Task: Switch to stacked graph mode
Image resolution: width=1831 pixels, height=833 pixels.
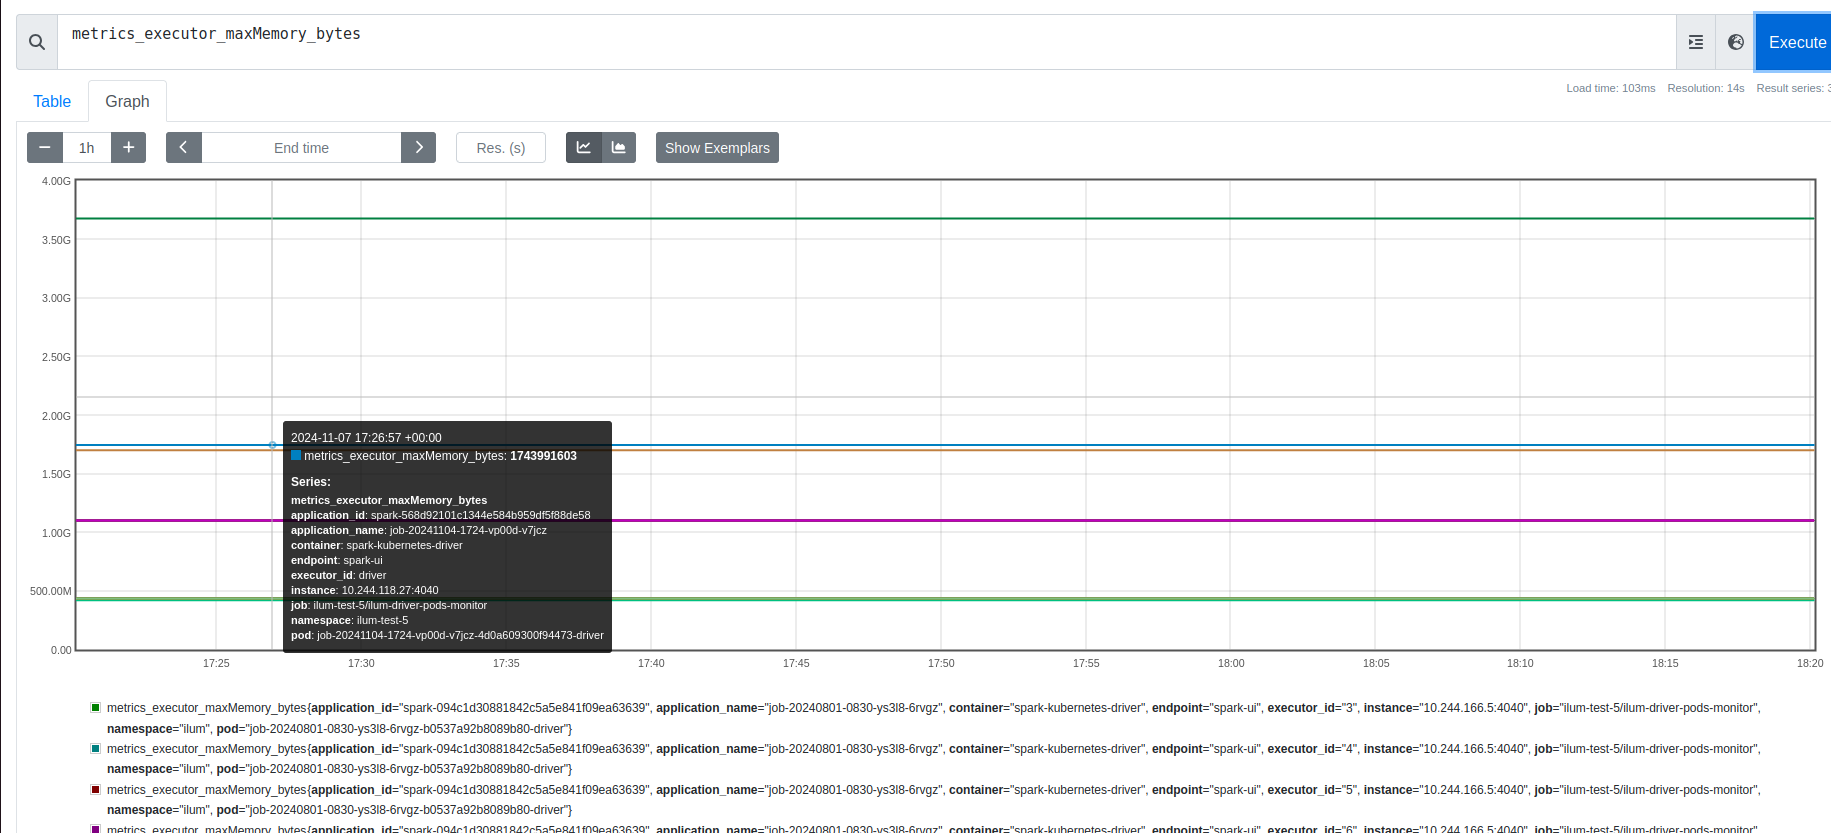Action: coord(619,148)
